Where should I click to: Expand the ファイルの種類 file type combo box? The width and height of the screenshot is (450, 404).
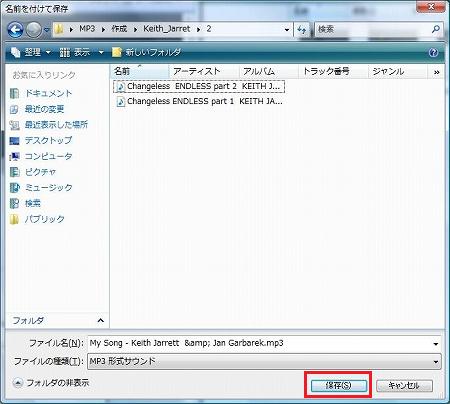pos(264,361)
